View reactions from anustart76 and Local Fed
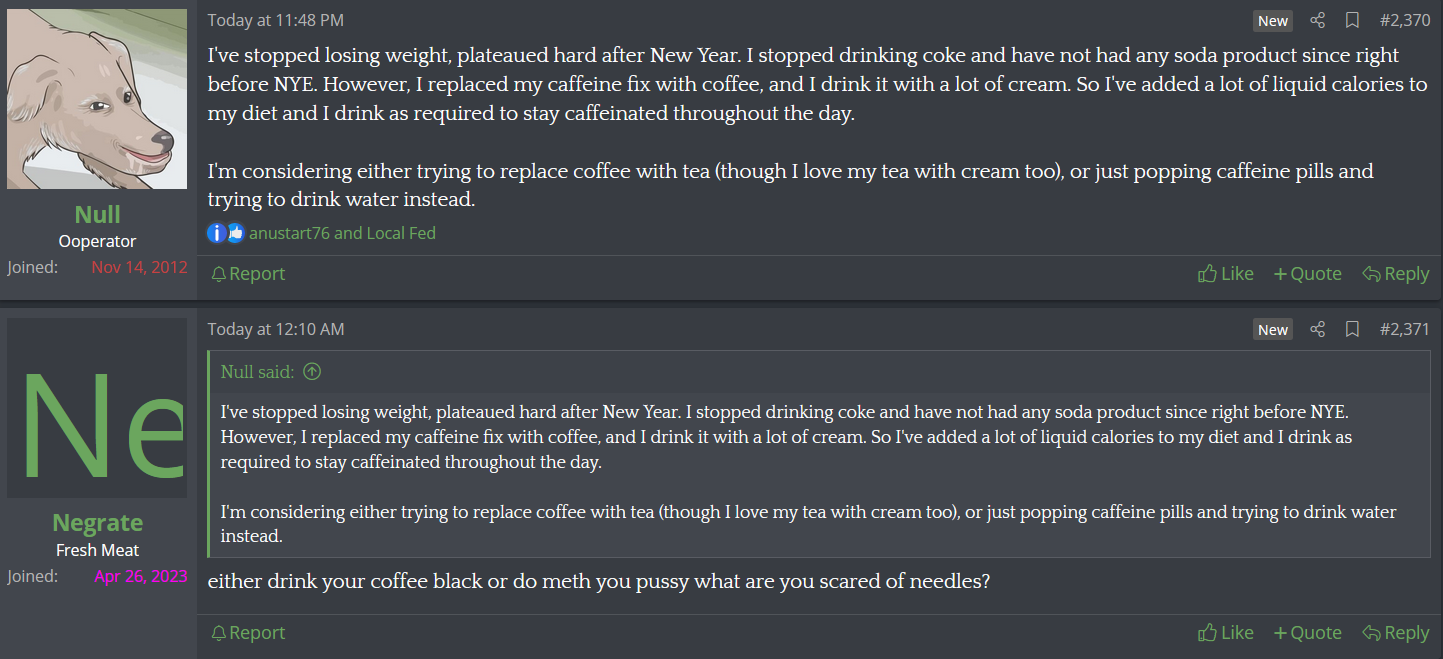The height and width of the screenshot is (659, 1443). pyautogui.click(x=342, y=233)
